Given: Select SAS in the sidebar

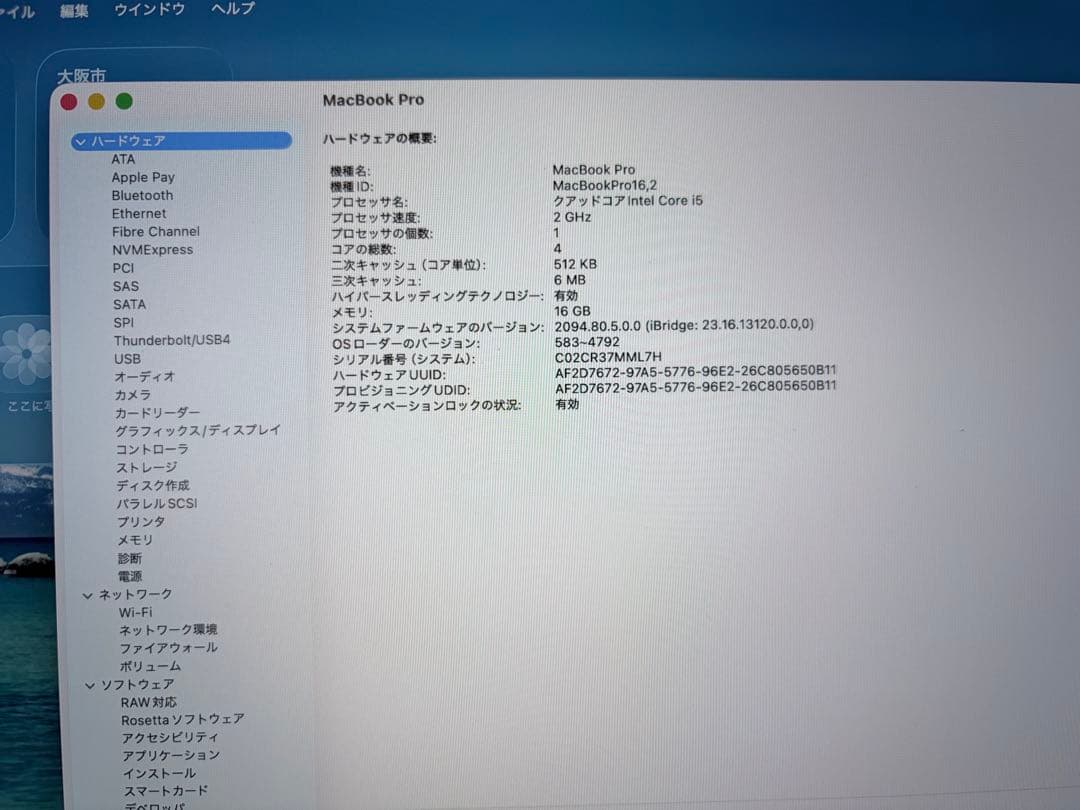Looking at the screenshot, I should point(126,287).
